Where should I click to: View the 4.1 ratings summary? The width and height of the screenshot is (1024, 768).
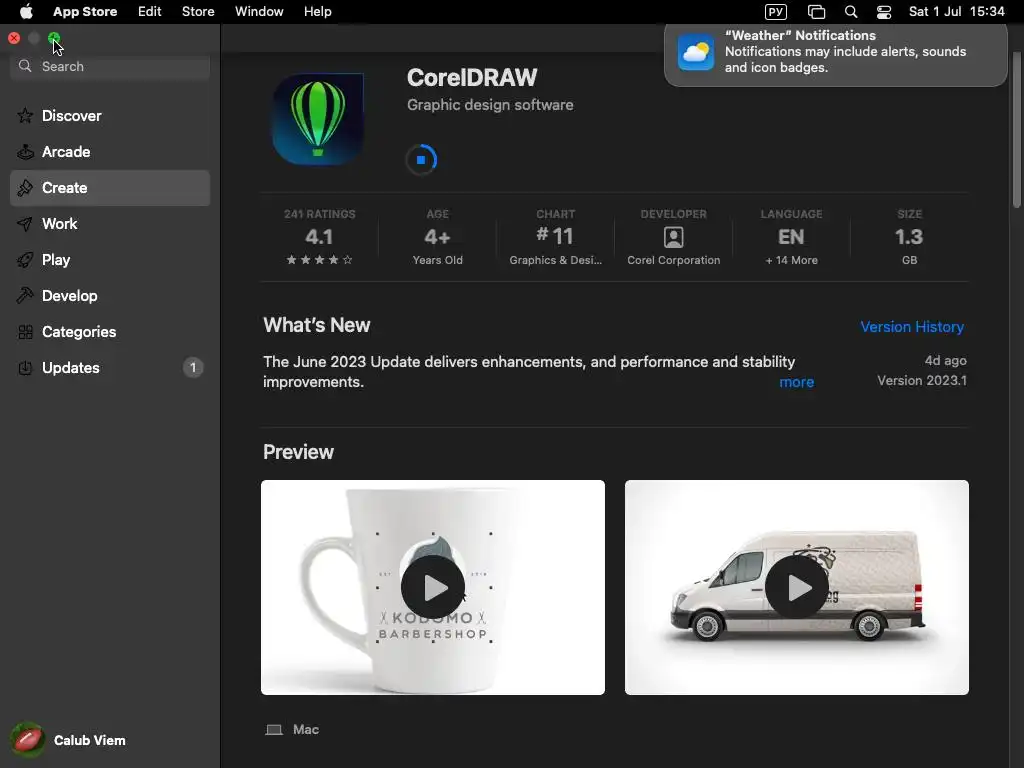319,236
